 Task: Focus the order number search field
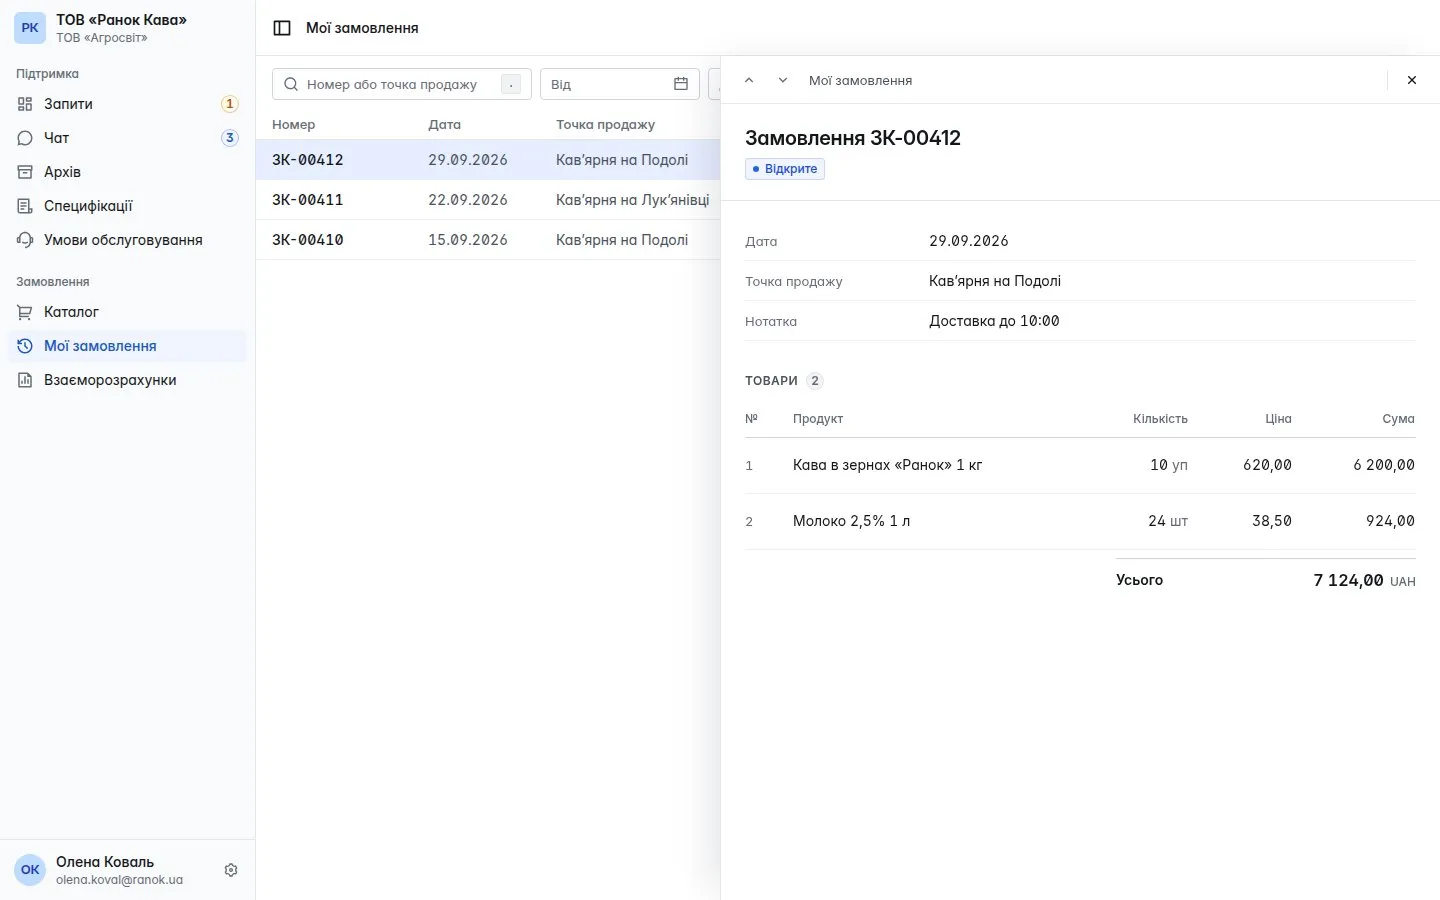click(x=402, y=84)
